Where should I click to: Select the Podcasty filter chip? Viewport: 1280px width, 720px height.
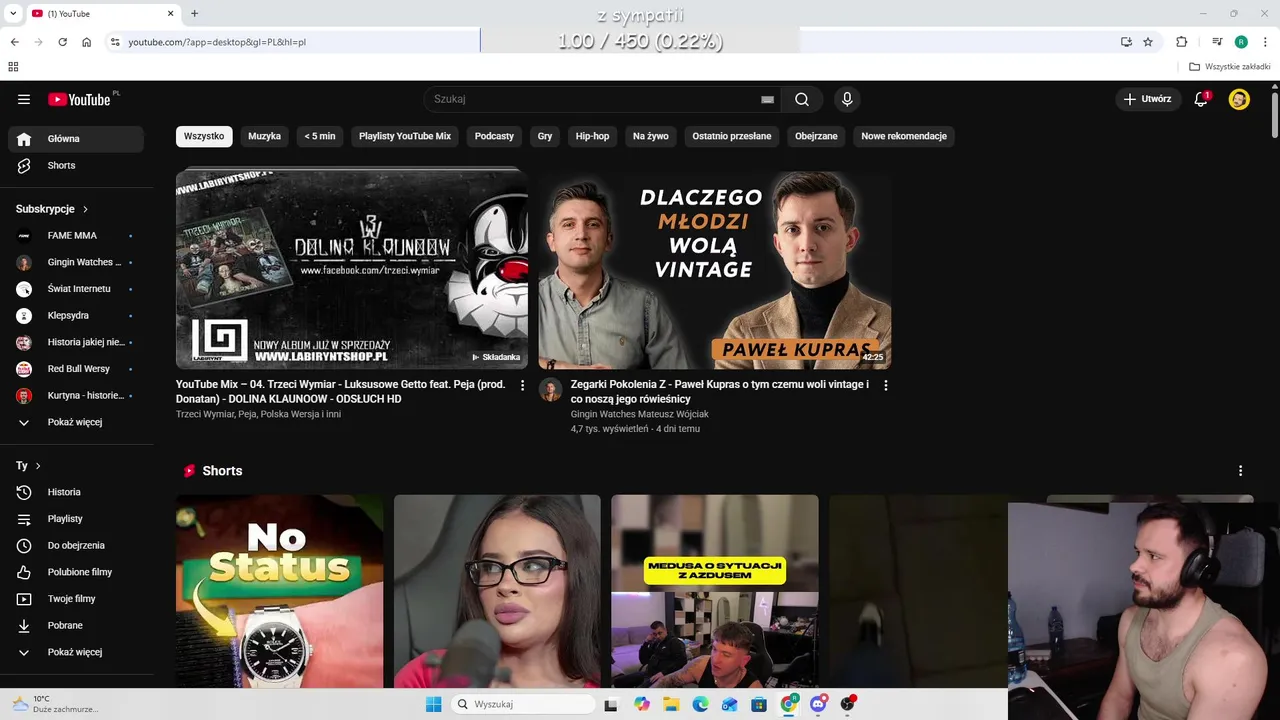click(494, 136)
